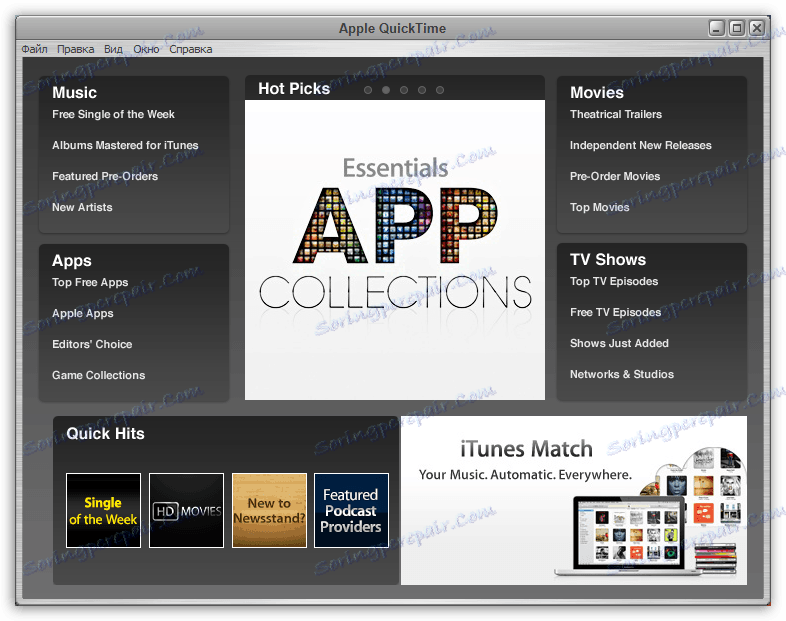Screen dimensions: 786x621
Task: Click the Single of the Week tile
Action: tap(103, 510)
